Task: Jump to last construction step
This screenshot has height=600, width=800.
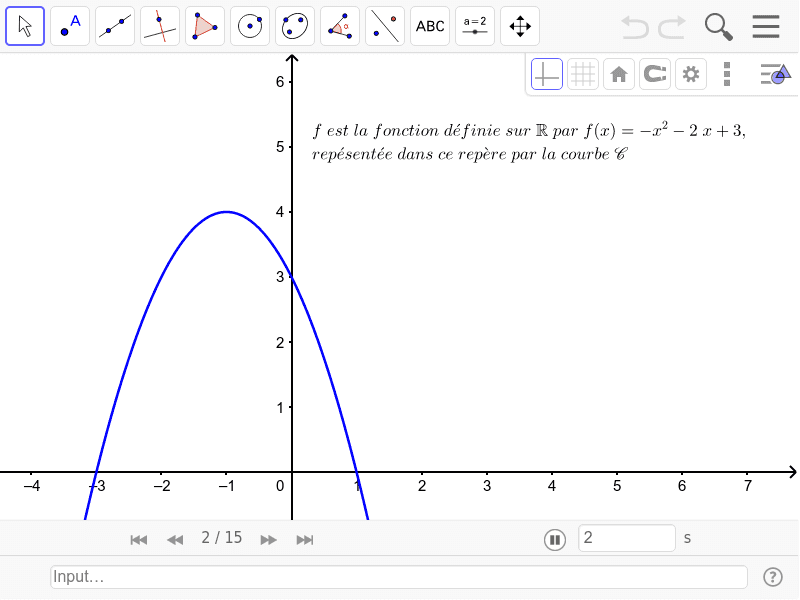Action: [x=305, y=540]
